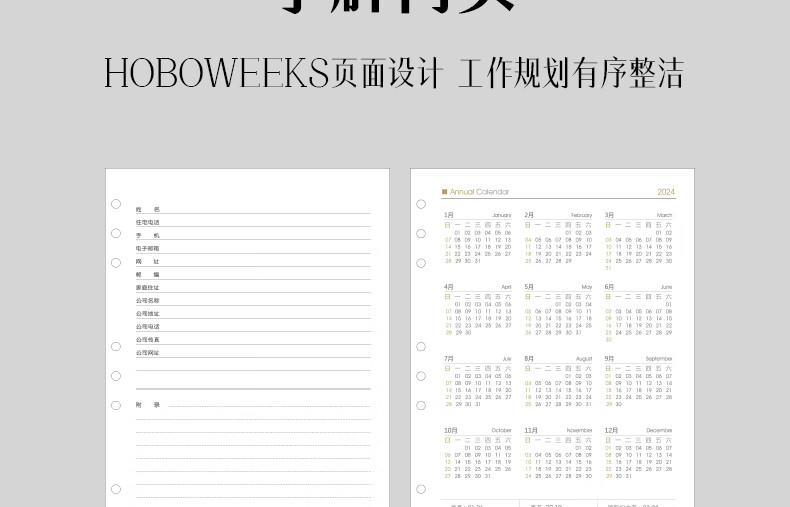
Task: Click the 公司传真 field line
Action: point(260,340)
